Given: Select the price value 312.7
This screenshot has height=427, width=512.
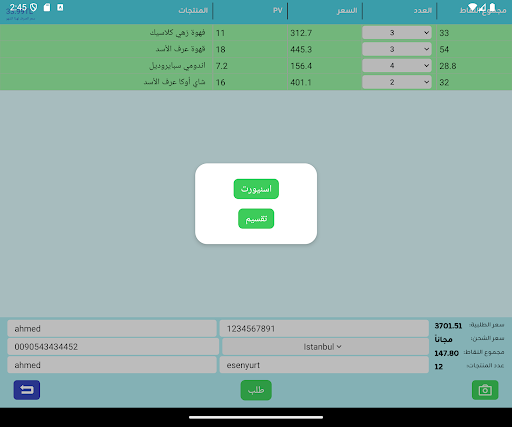Looking at the screenshot, I should tap(301, 33).
